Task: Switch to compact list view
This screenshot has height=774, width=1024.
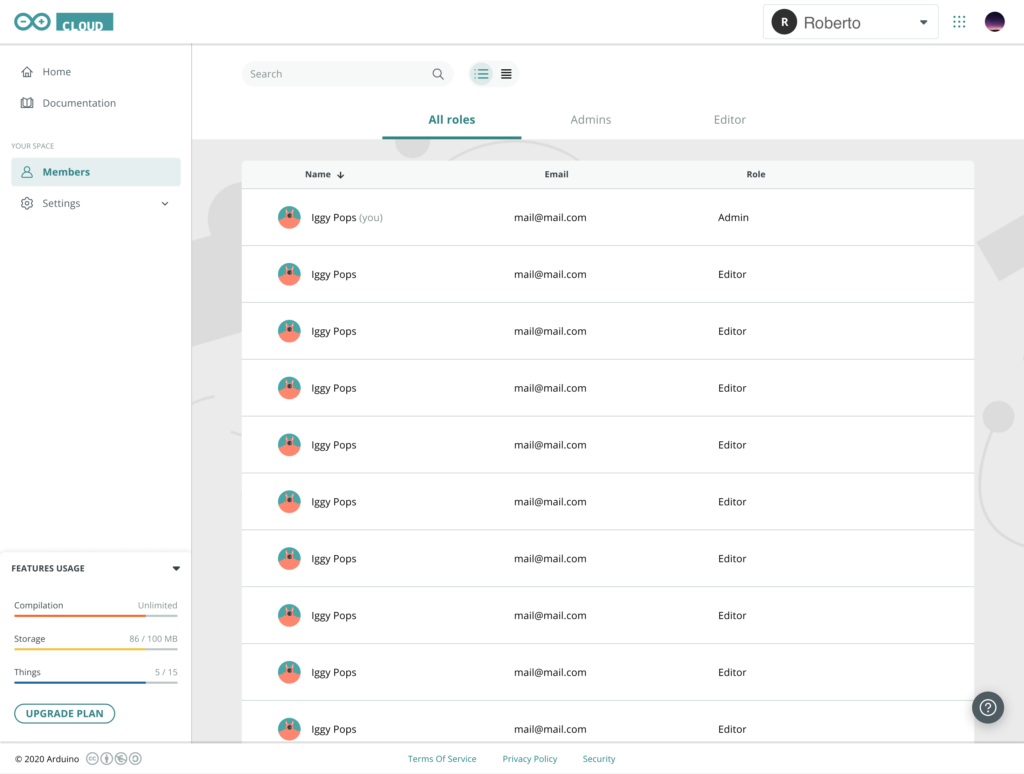Action: (506, 73)
